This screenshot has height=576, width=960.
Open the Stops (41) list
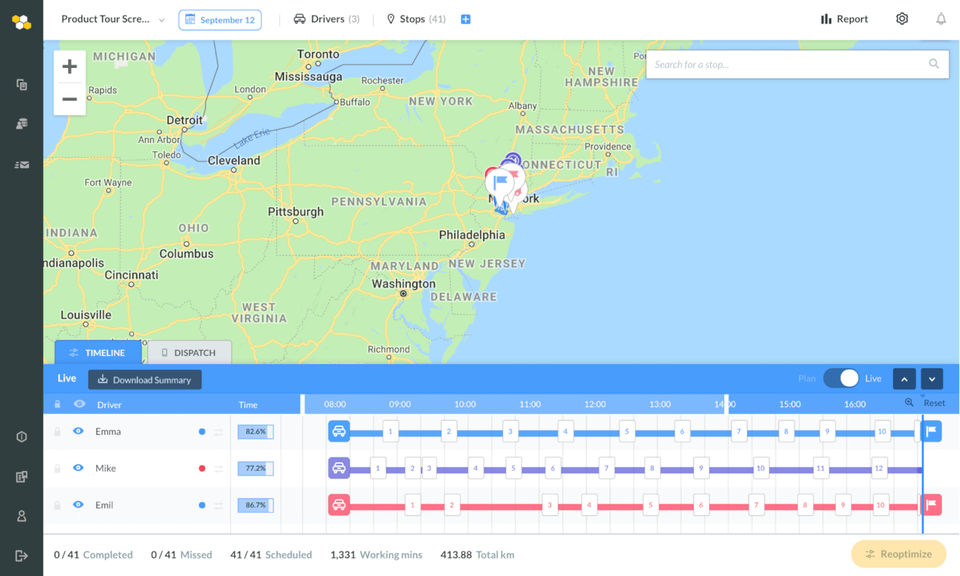(416, 19)
